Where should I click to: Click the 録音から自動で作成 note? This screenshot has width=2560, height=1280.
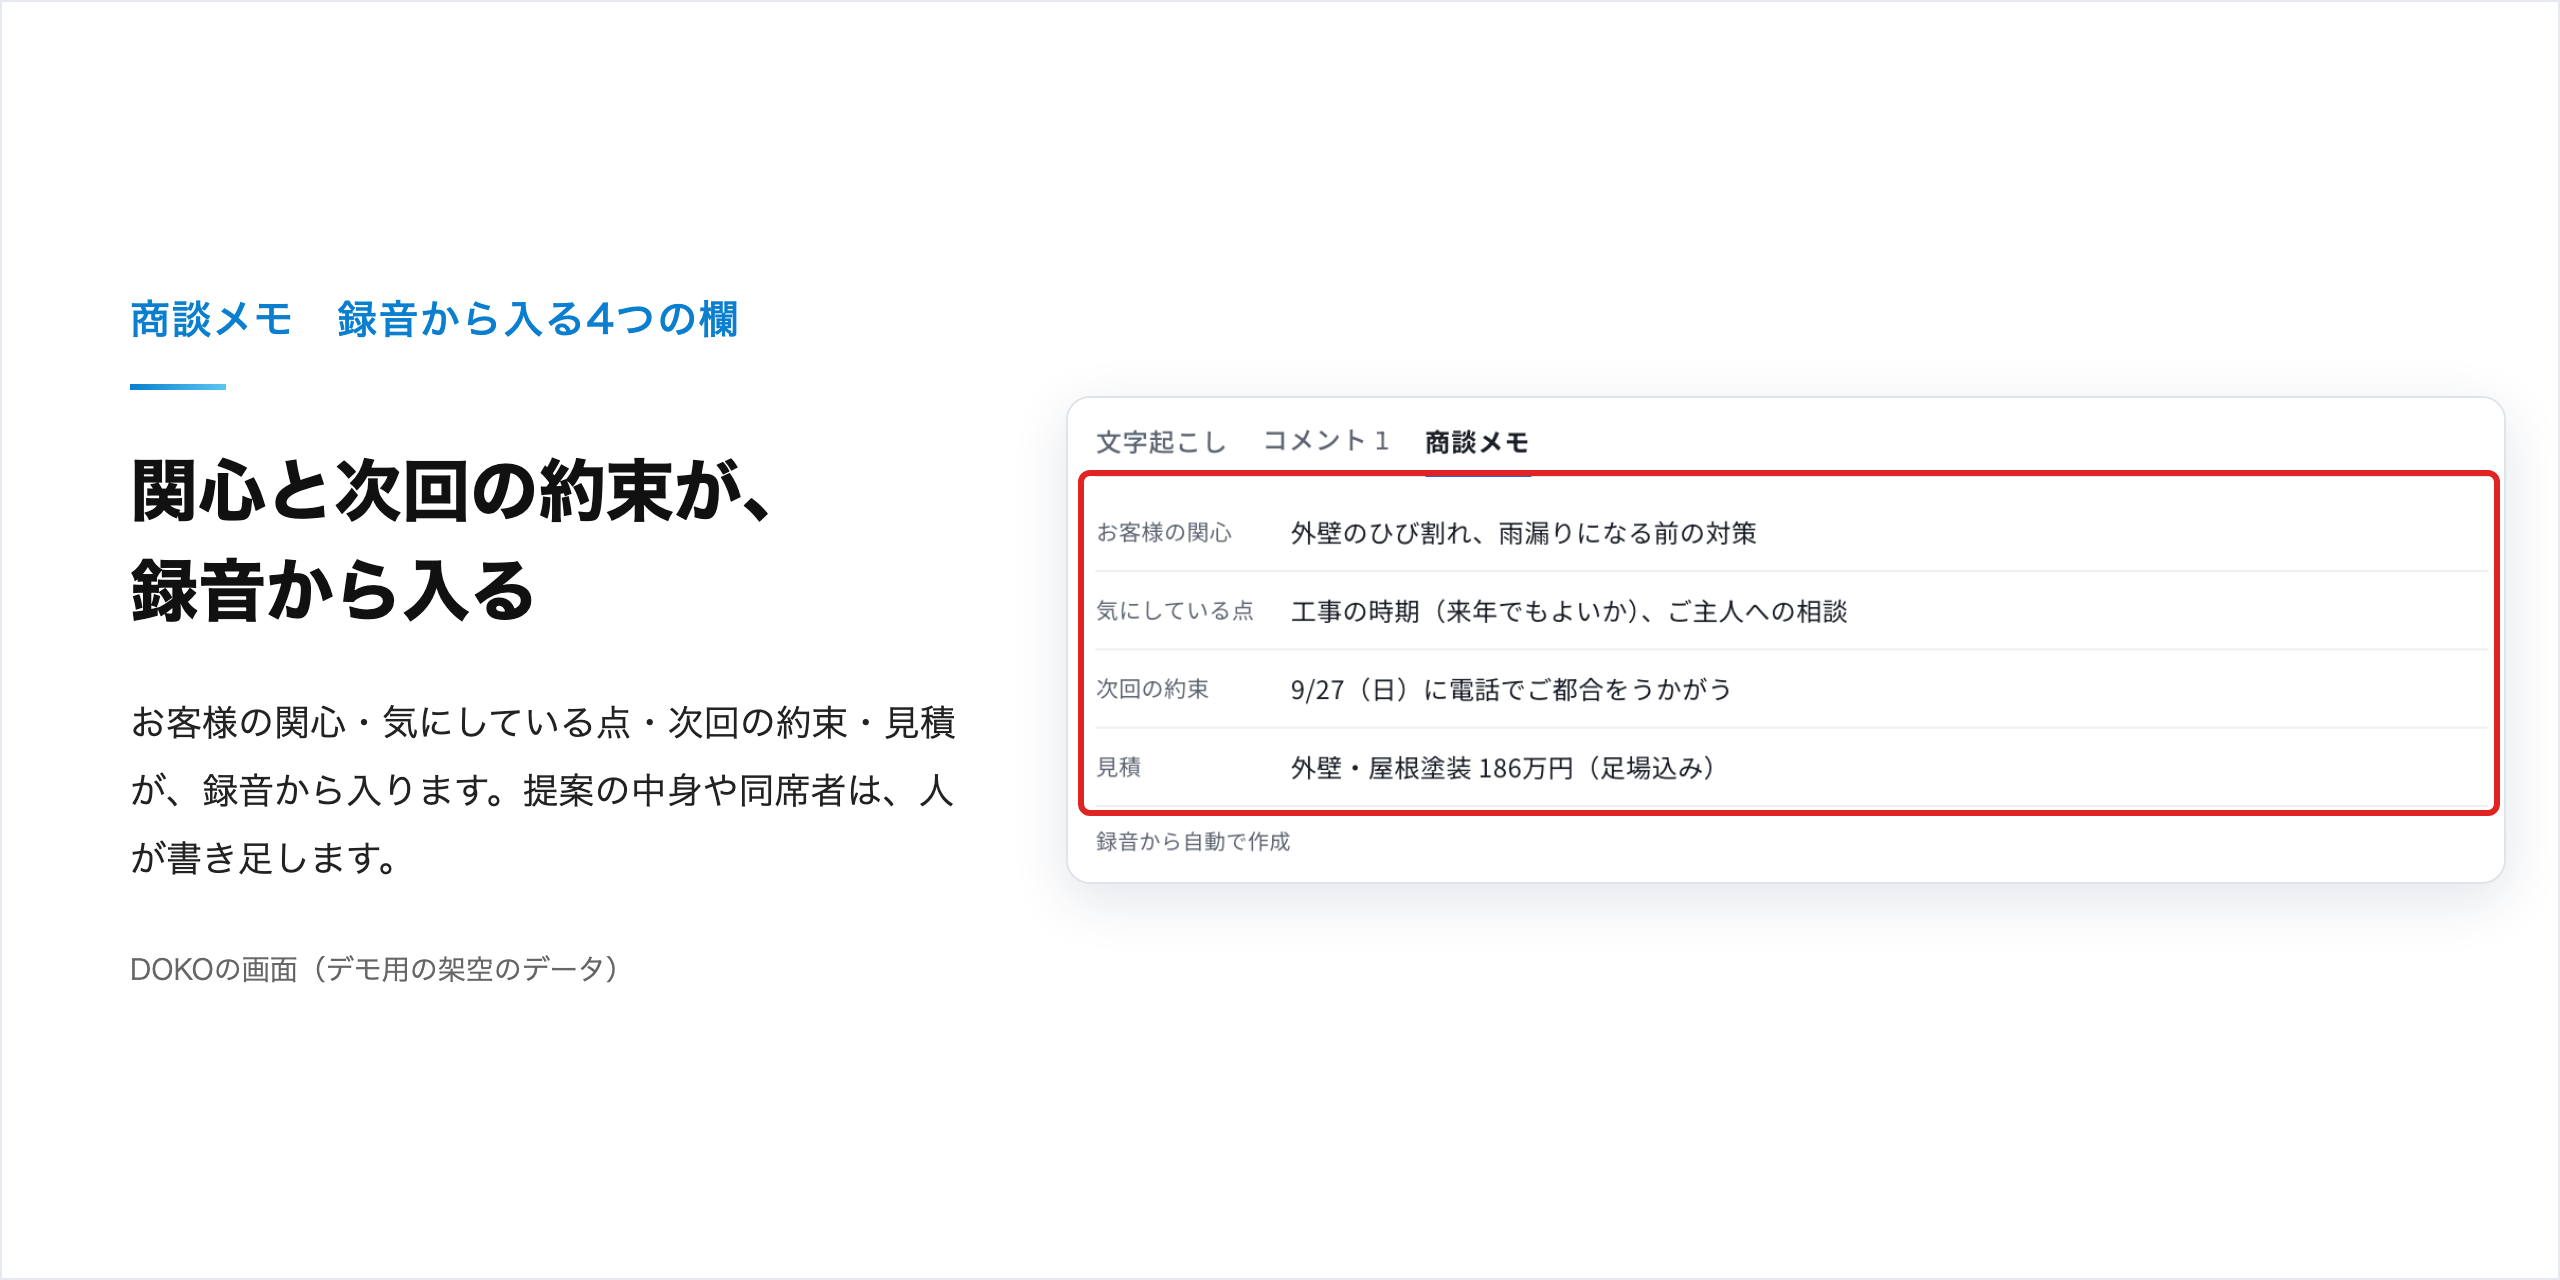point(1193,841)
